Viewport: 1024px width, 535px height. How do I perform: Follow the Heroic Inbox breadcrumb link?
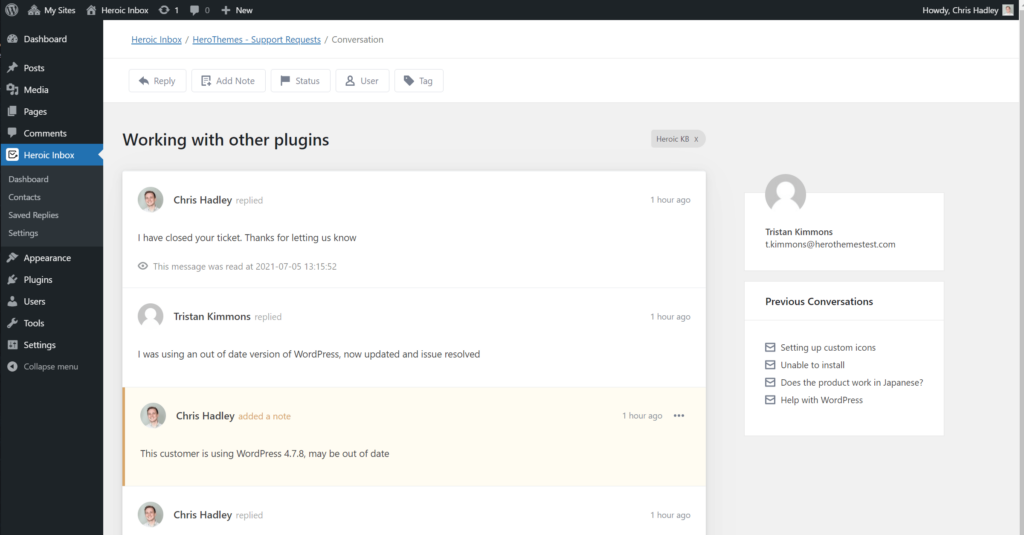(x=156, y=40)
